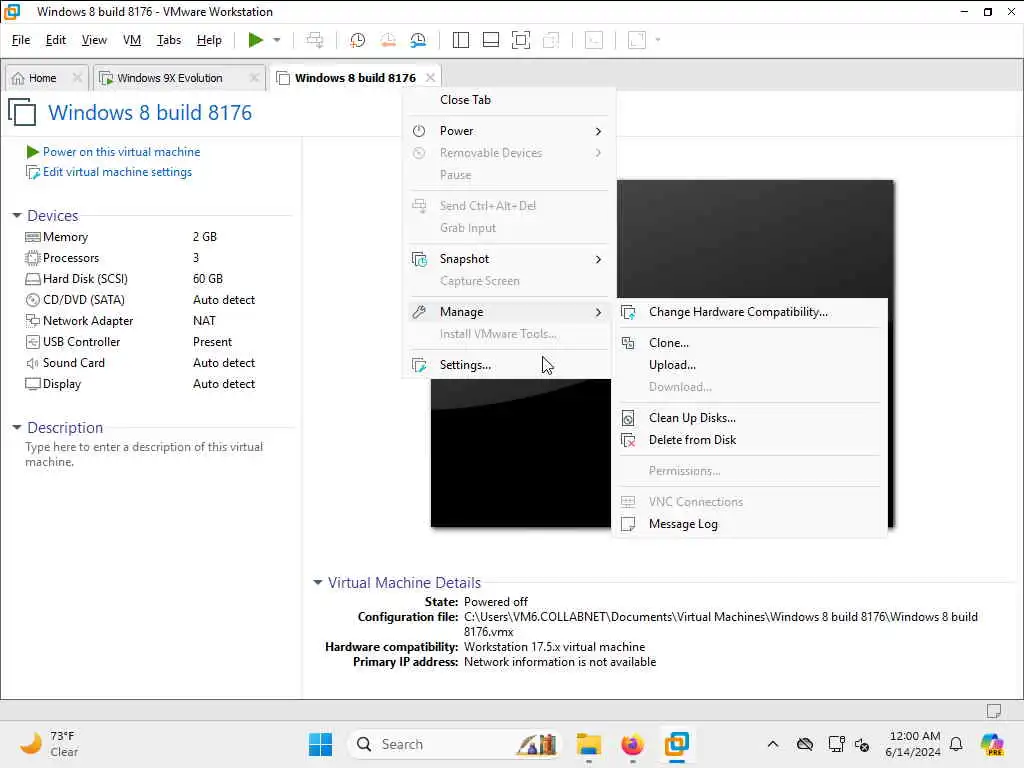
Task: Toggle the library sidebar view icon
Action: (x=460, y=40)
